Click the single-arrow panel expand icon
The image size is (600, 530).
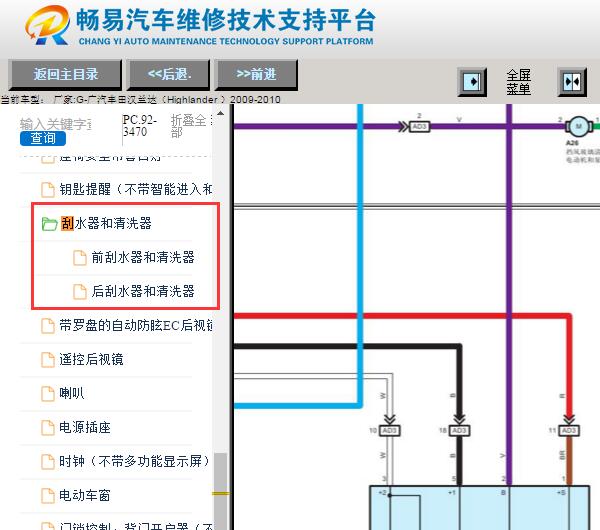472,82
